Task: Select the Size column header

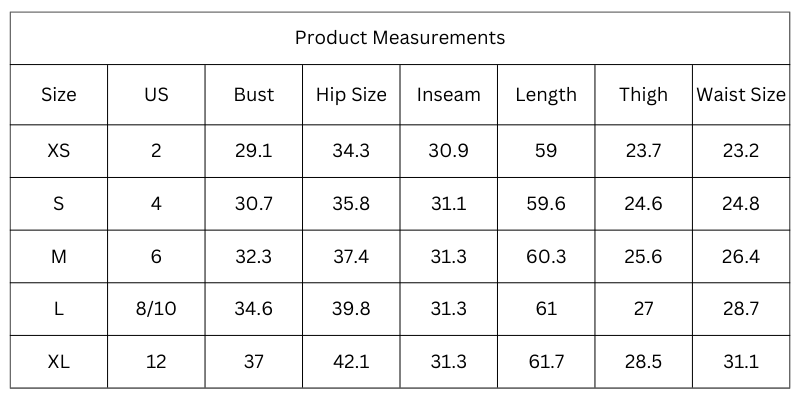Action: (58, 95)
